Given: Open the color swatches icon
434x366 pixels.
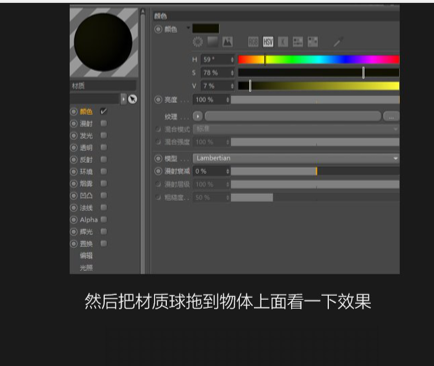Looking at the screenshot, I should pyautogui.click(x=313, y=42).
